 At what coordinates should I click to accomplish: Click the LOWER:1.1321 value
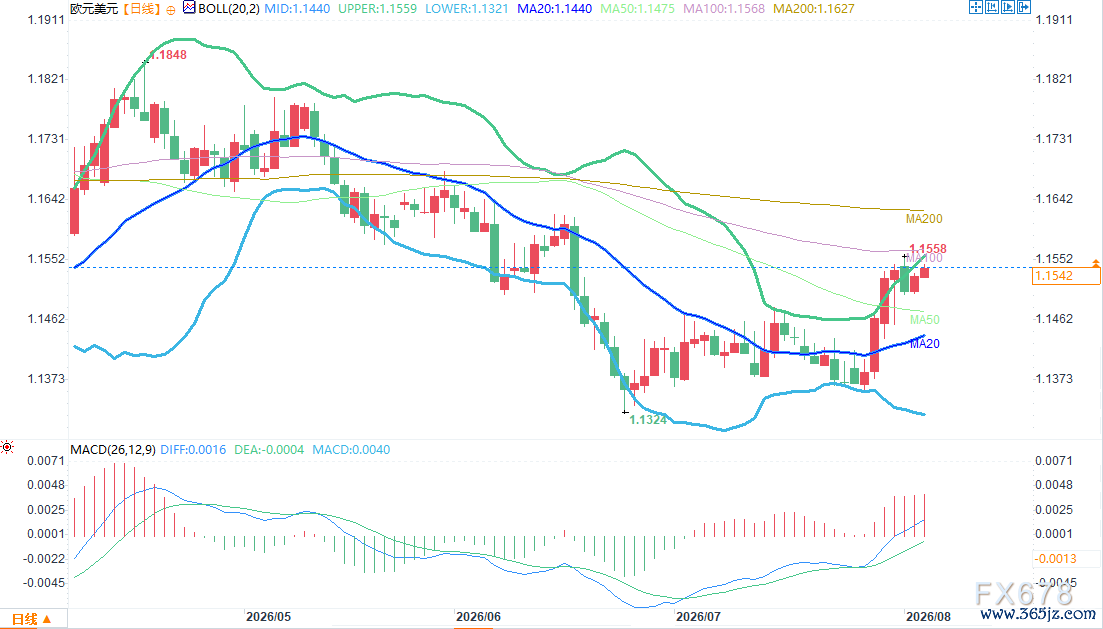pos(466,9)
